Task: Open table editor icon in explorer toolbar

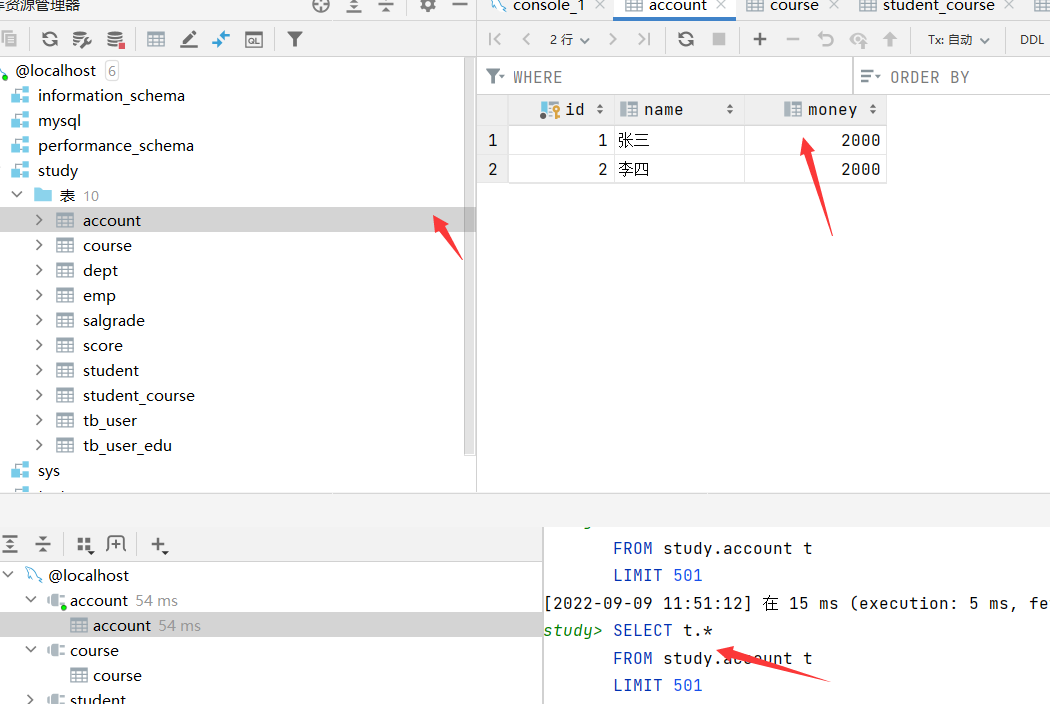Action: [156, 40]
